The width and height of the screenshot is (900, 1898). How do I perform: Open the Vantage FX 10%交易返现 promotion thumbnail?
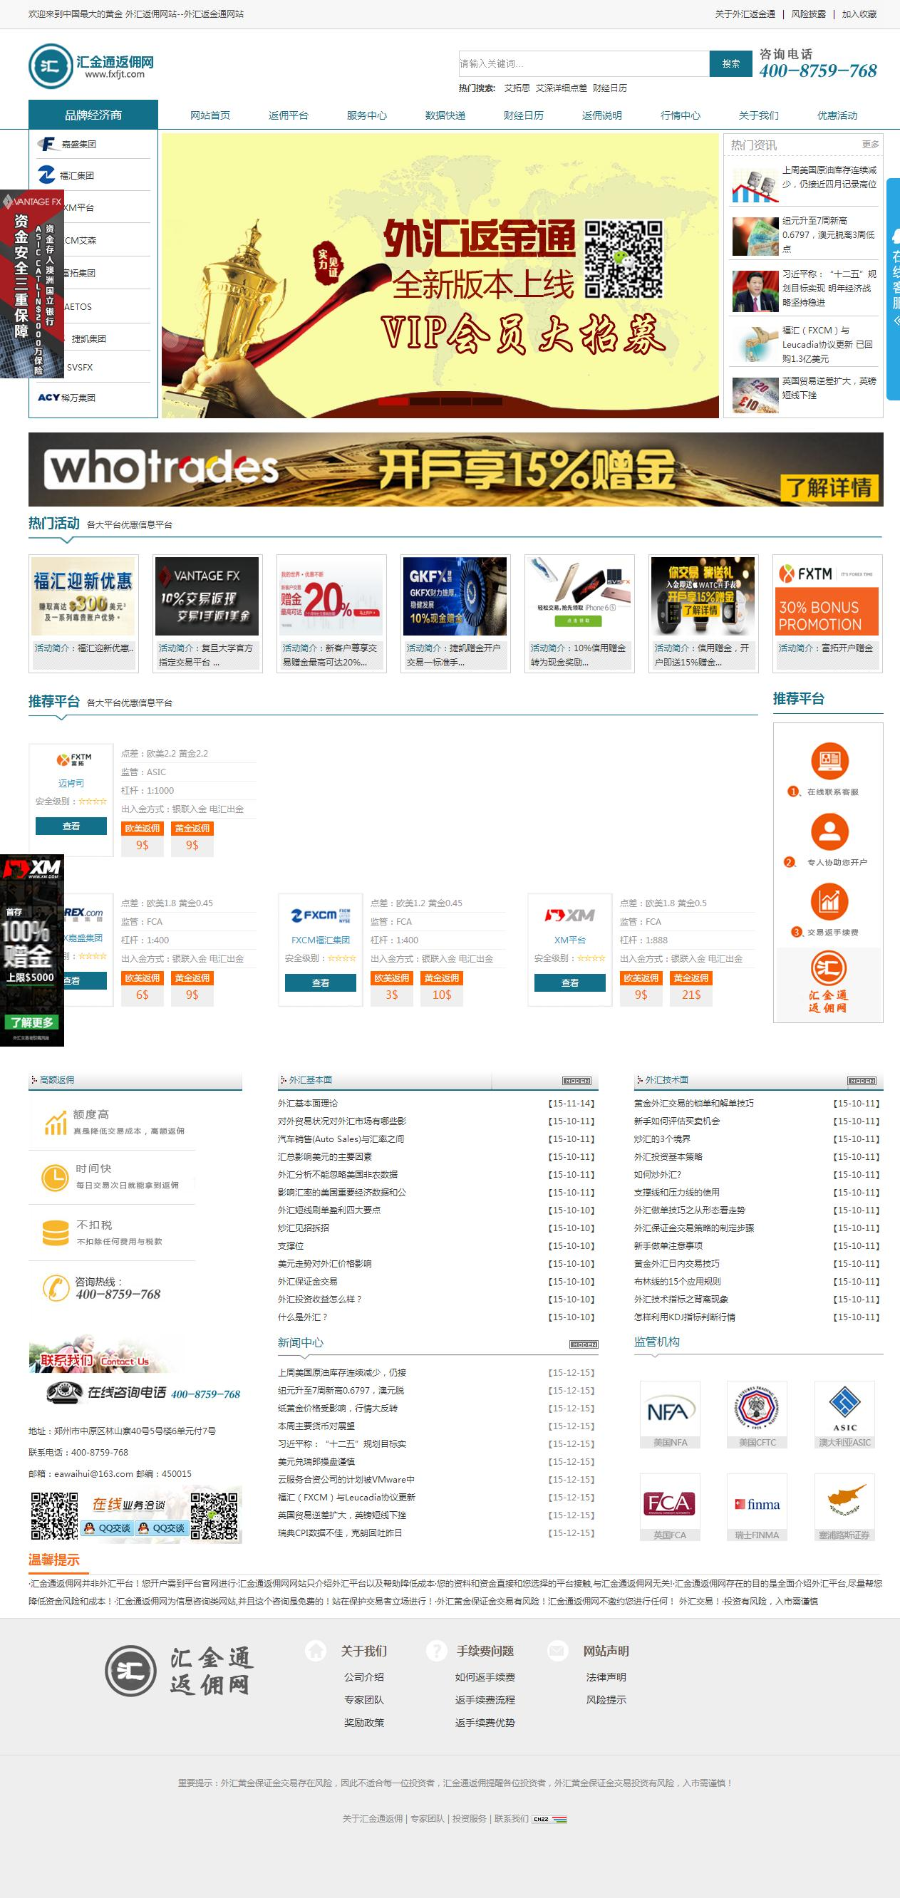click(x=207, y=596)
